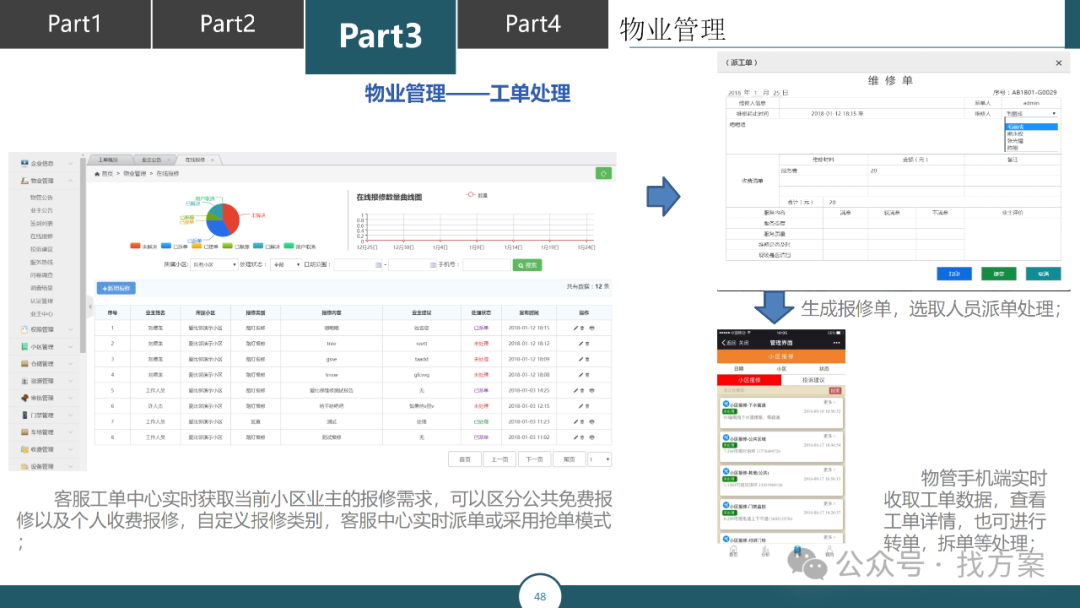This screenshot has width=1080, height=608.
Task: Toggle the red 未解决 legend entry under the pie chart
Action: [143, 246]
